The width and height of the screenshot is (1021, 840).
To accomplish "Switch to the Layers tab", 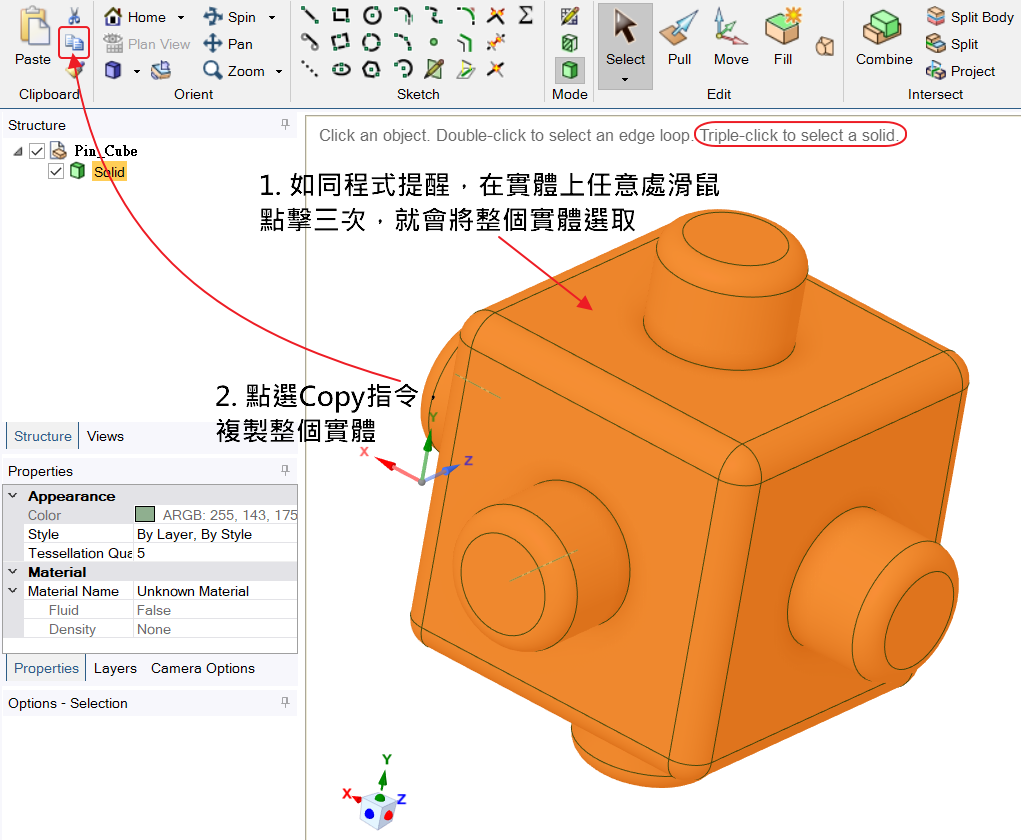I will pyautogui.click(x=115, y=669).
